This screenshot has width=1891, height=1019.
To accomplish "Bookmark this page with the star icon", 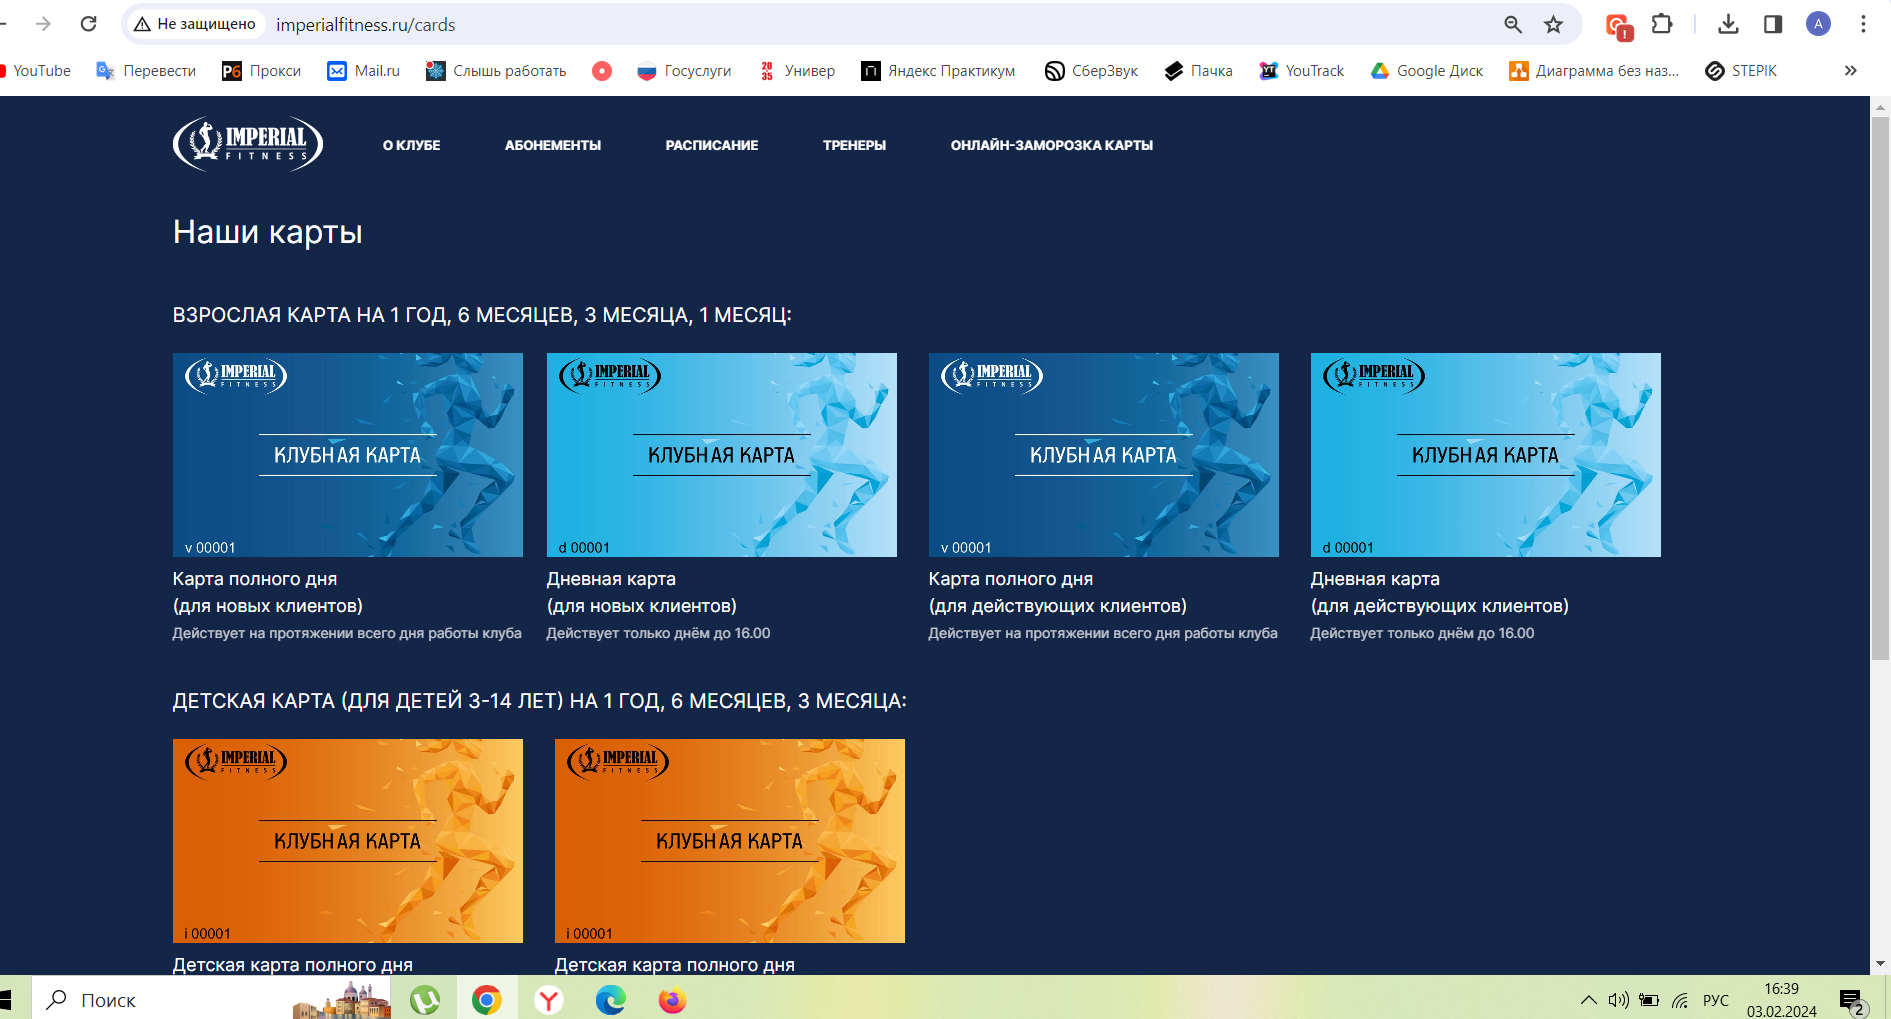I will click(1553, 24).
